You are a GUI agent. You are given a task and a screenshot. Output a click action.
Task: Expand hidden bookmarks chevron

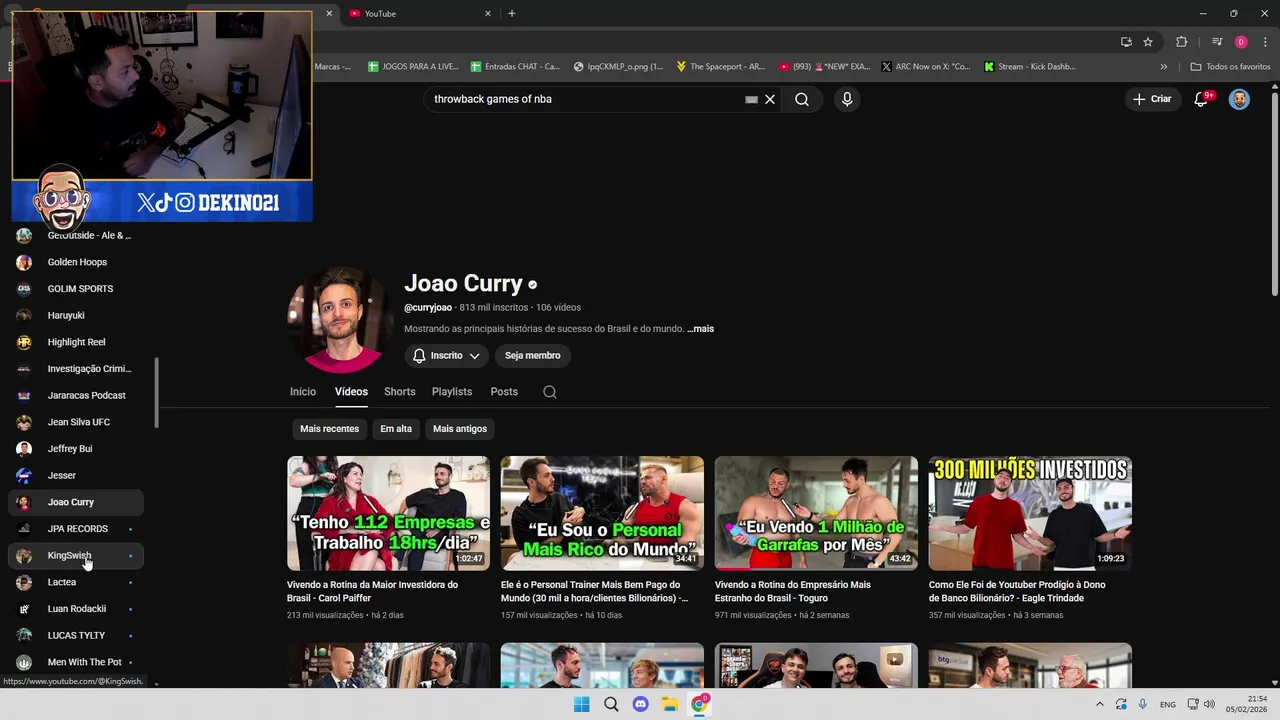tap(1164, 67)
